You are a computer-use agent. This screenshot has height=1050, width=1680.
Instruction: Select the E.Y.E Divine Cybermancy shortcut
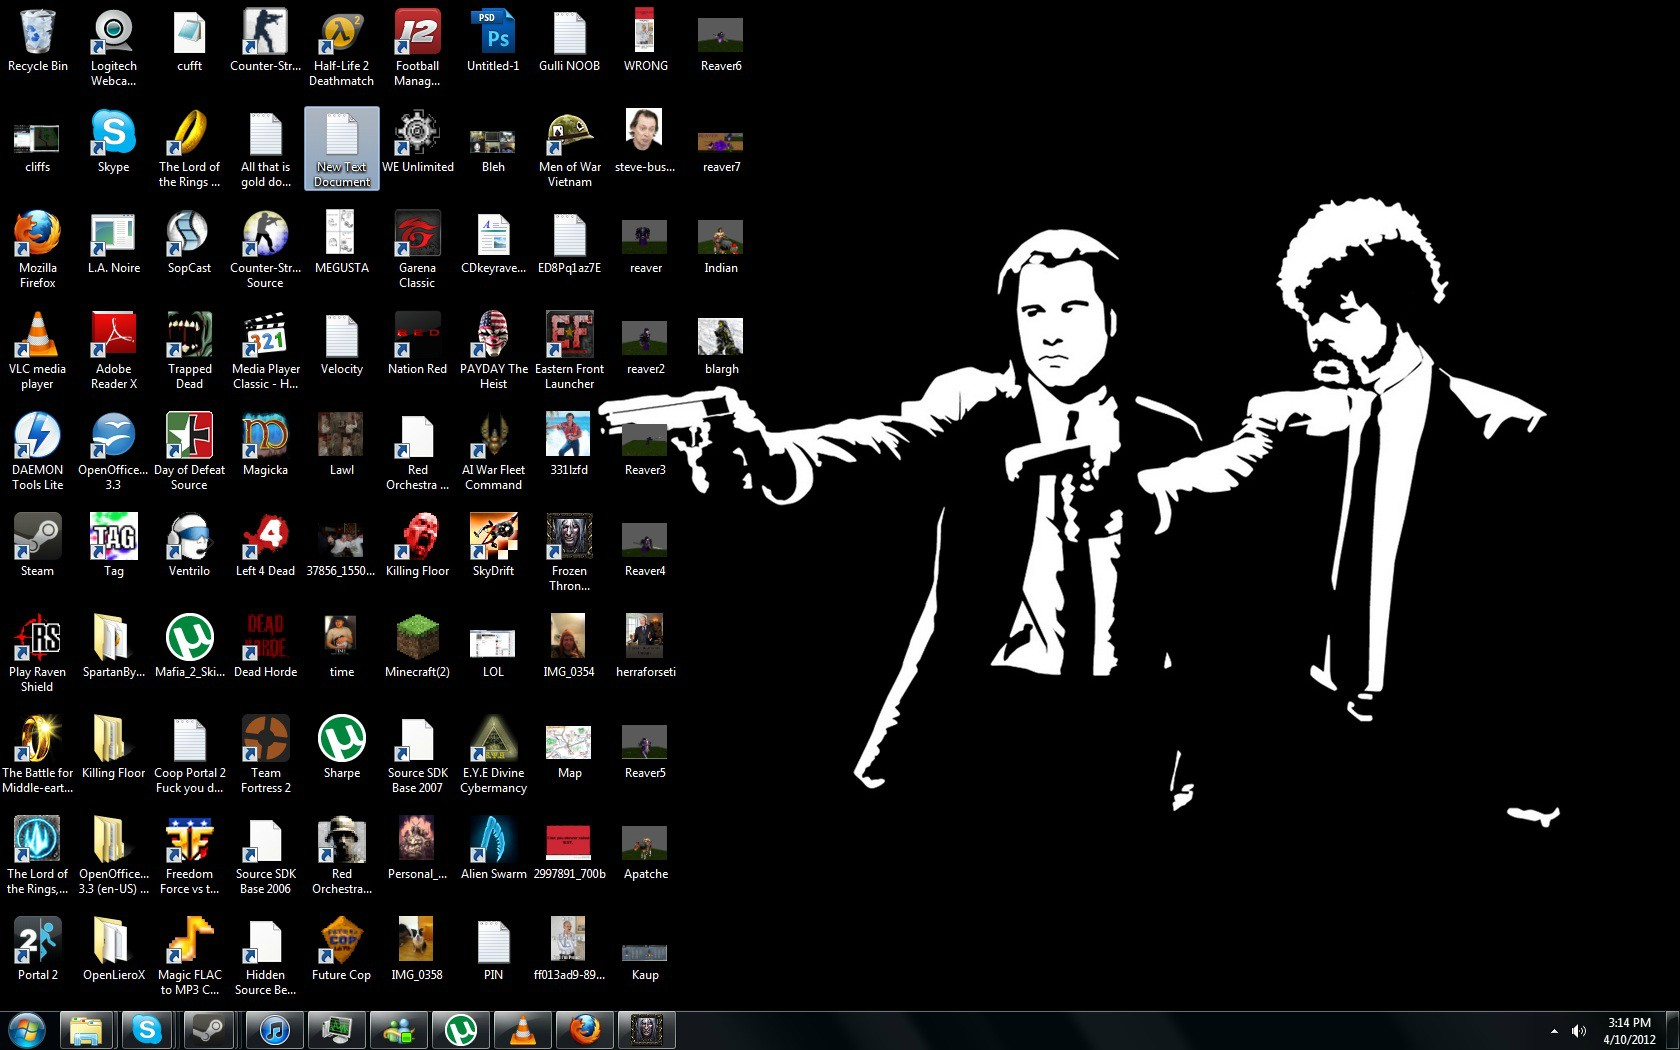coord(493,755)
